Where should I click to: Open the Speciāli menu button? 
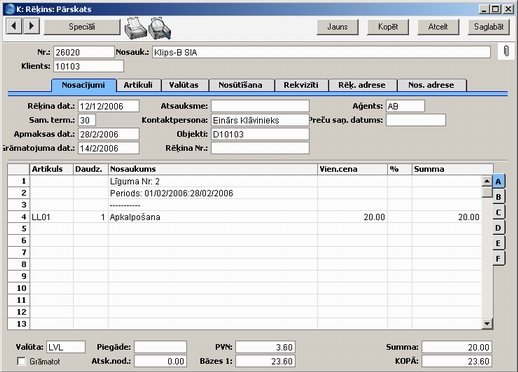[x=82, y=27]
